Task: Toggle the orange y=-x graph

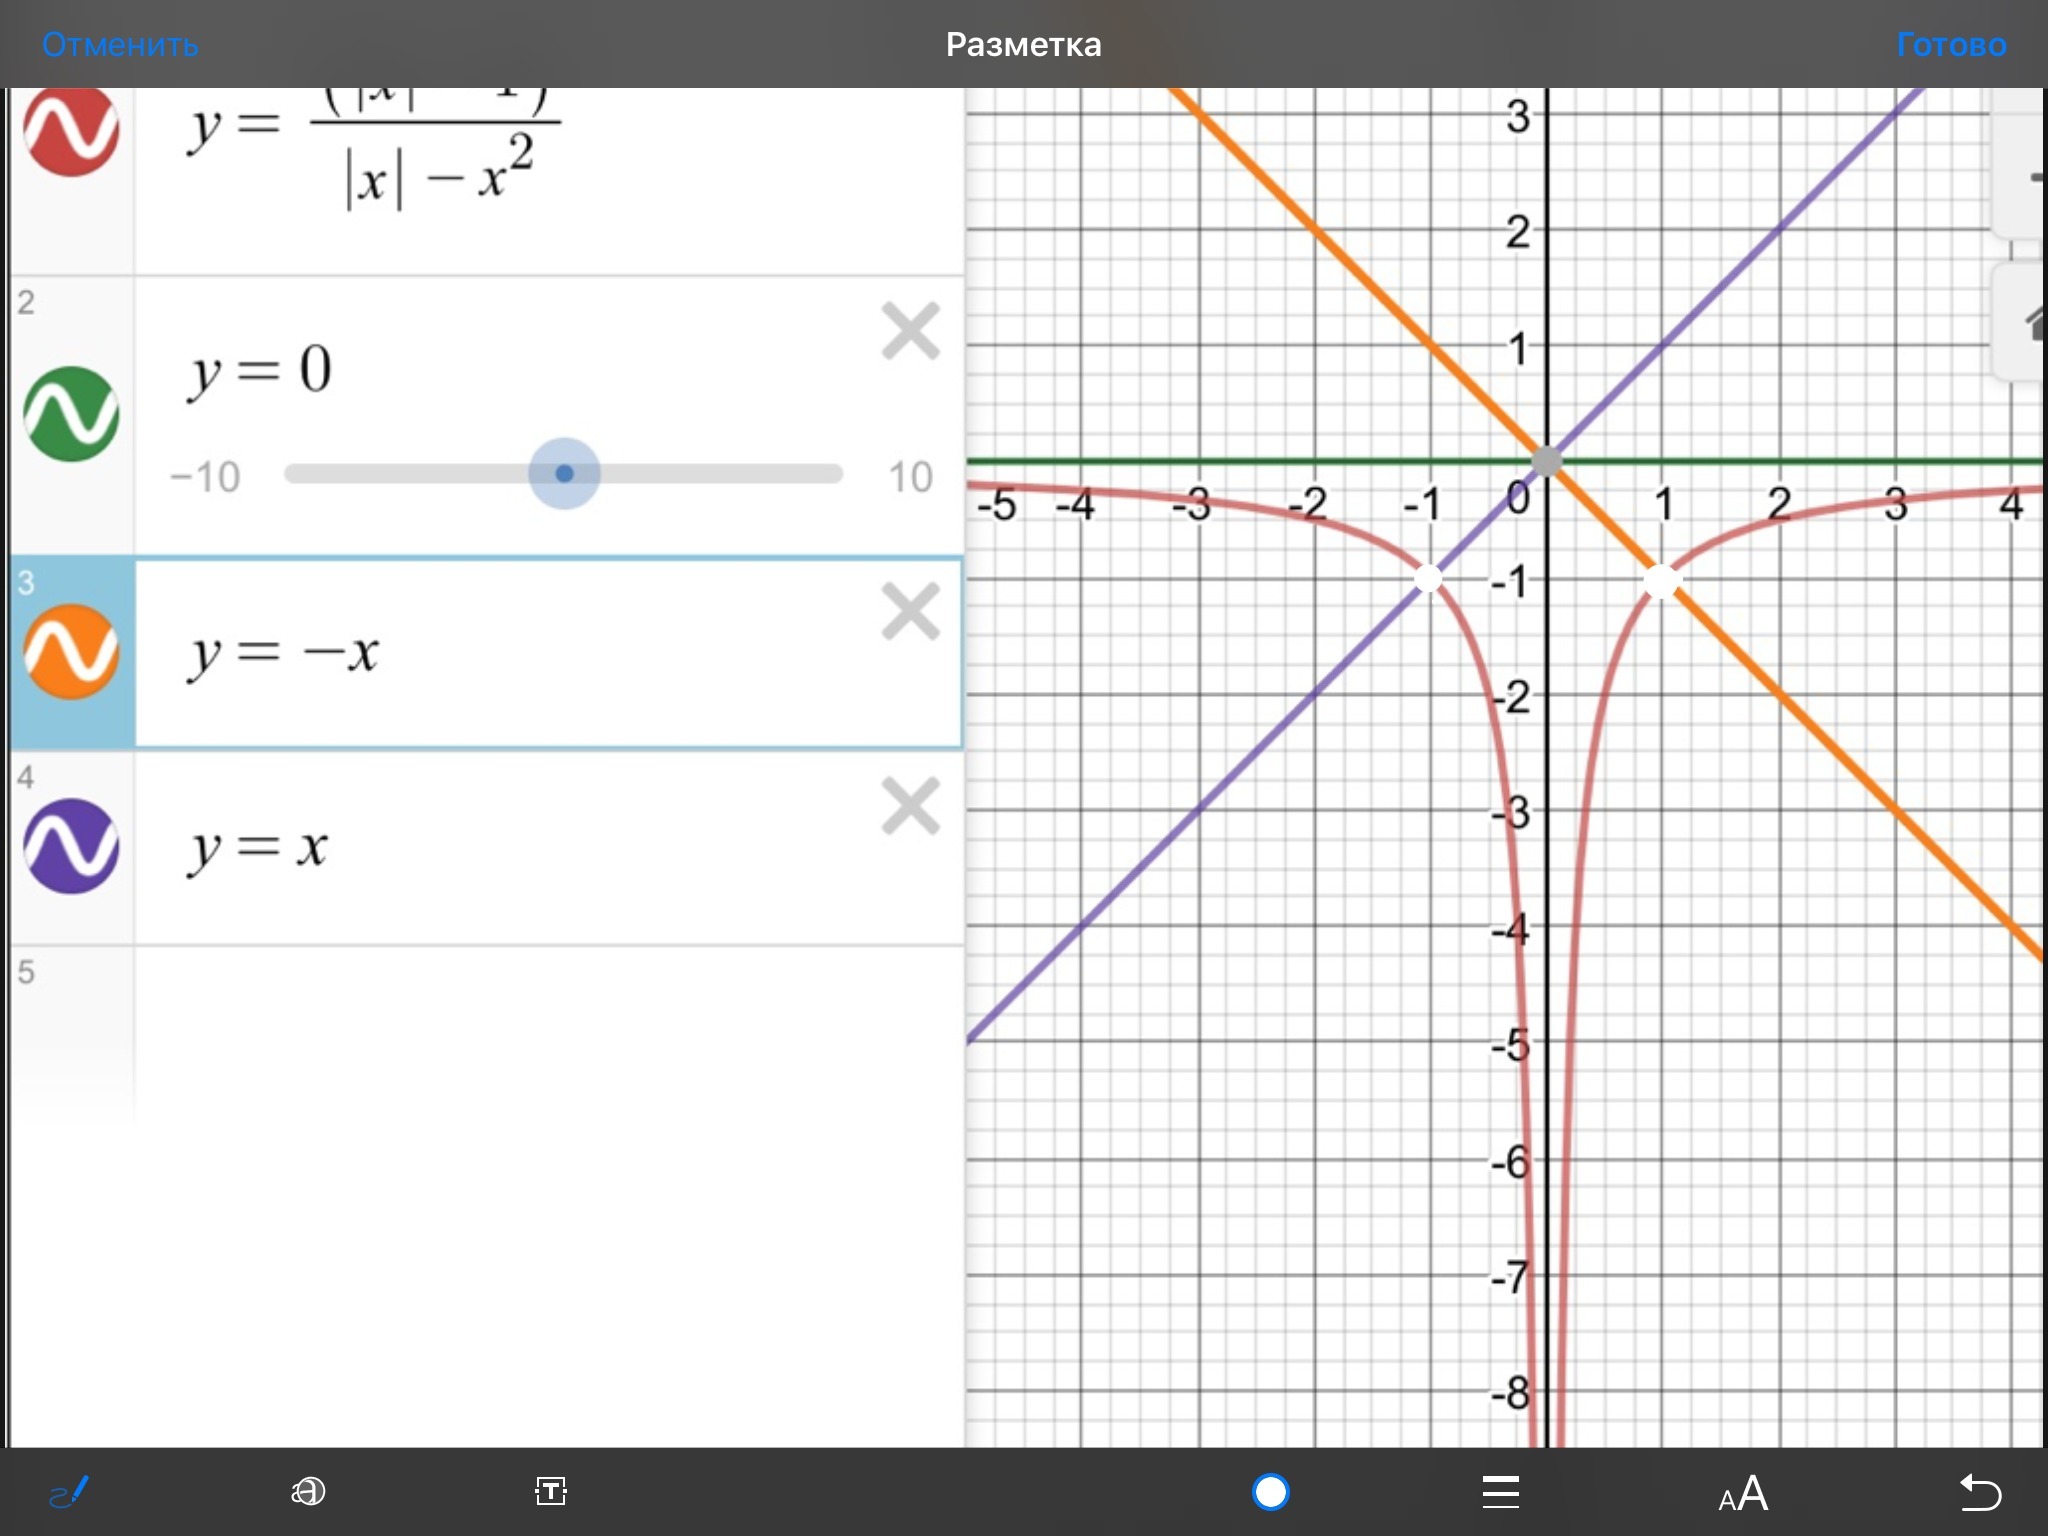Action: [71, 651]
